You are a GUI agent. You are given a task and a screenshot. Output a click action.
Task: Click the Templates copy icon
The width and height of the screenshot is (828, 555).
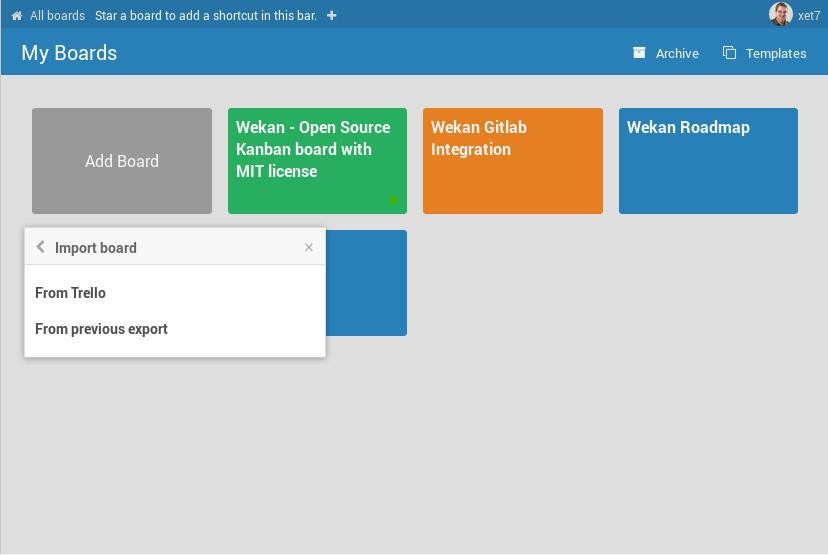click(729, 53)
